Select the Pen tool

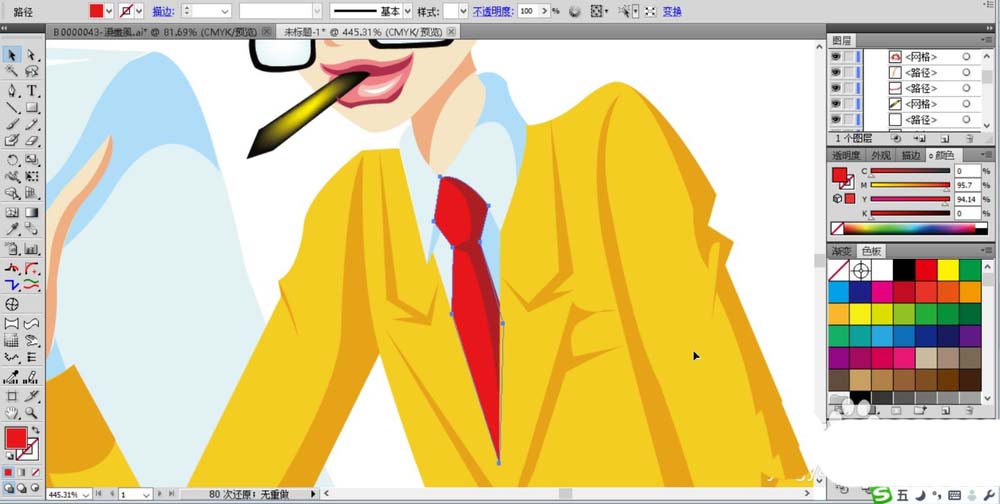(x=12, y=91)
